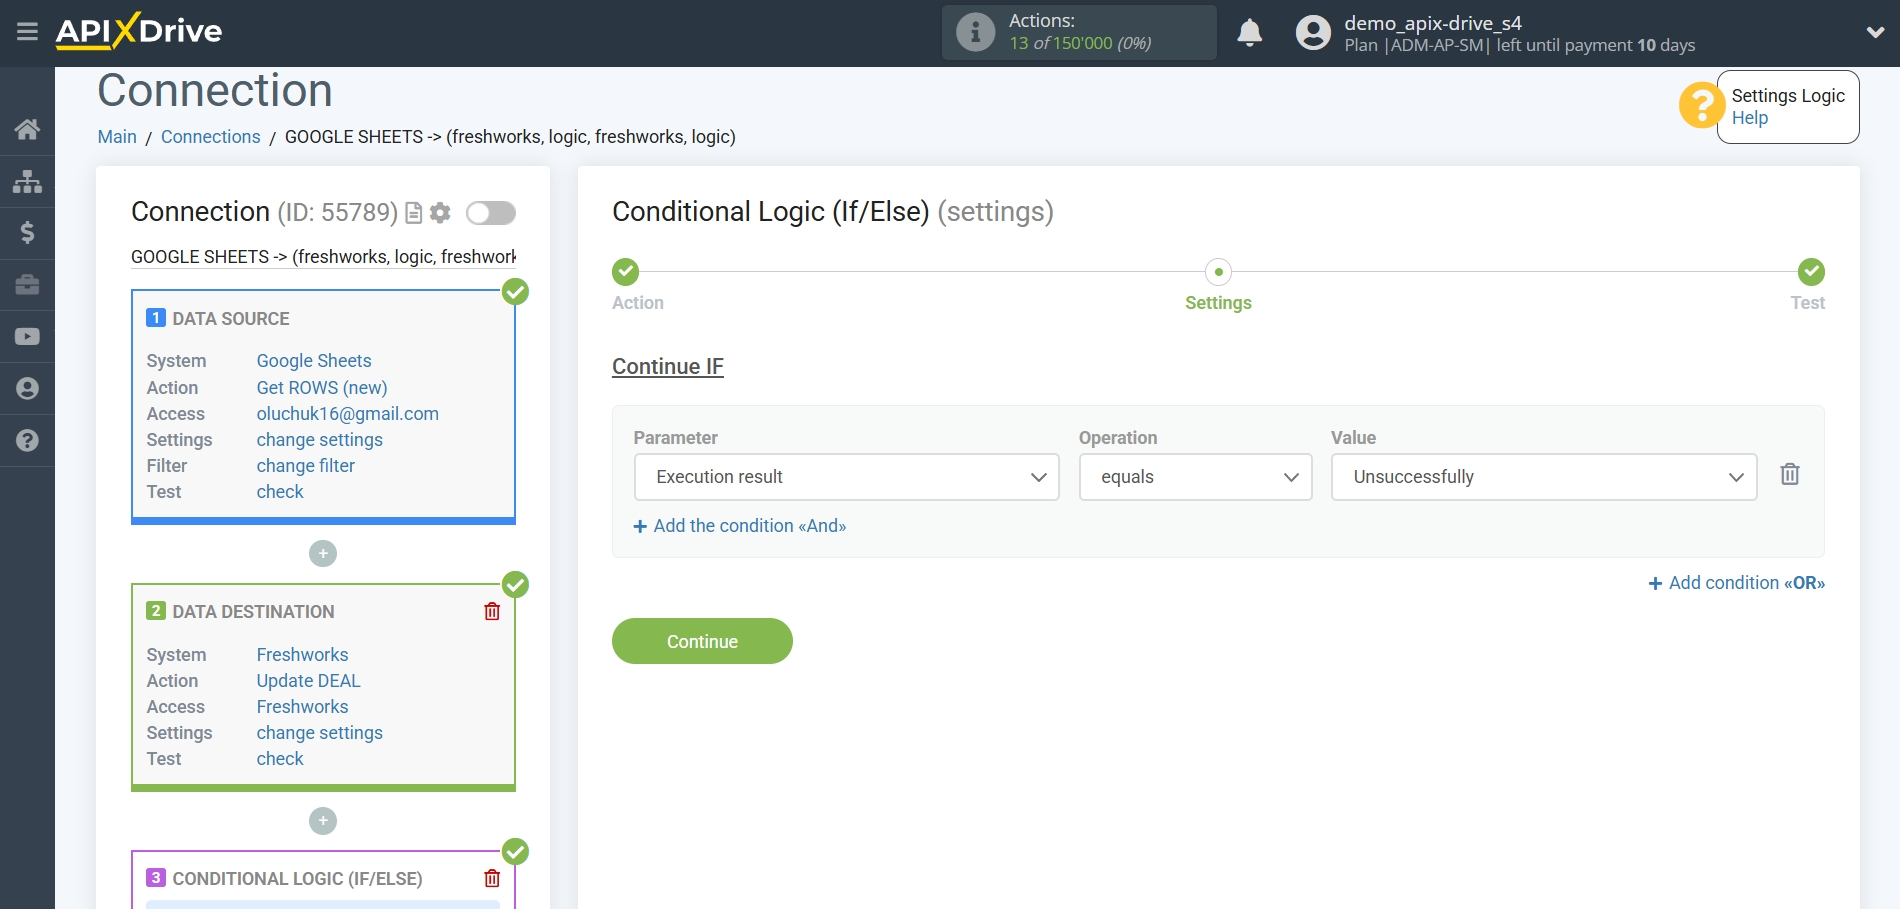Click the demo_apix-drive_s4 account name
Viewport: 1900px width, 909px height.
tap(1432, 22)
